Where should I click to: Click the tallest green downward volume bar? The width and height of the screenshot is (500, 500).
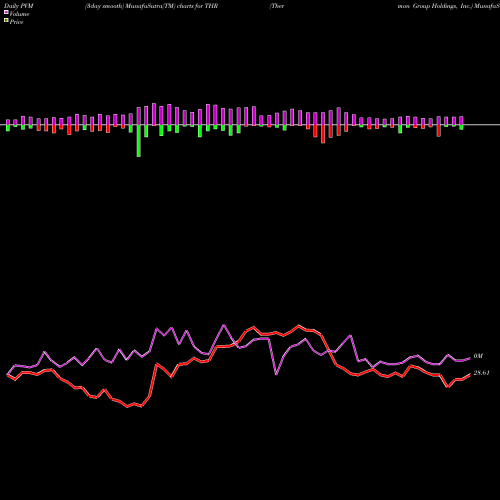[x=139, y=141]
